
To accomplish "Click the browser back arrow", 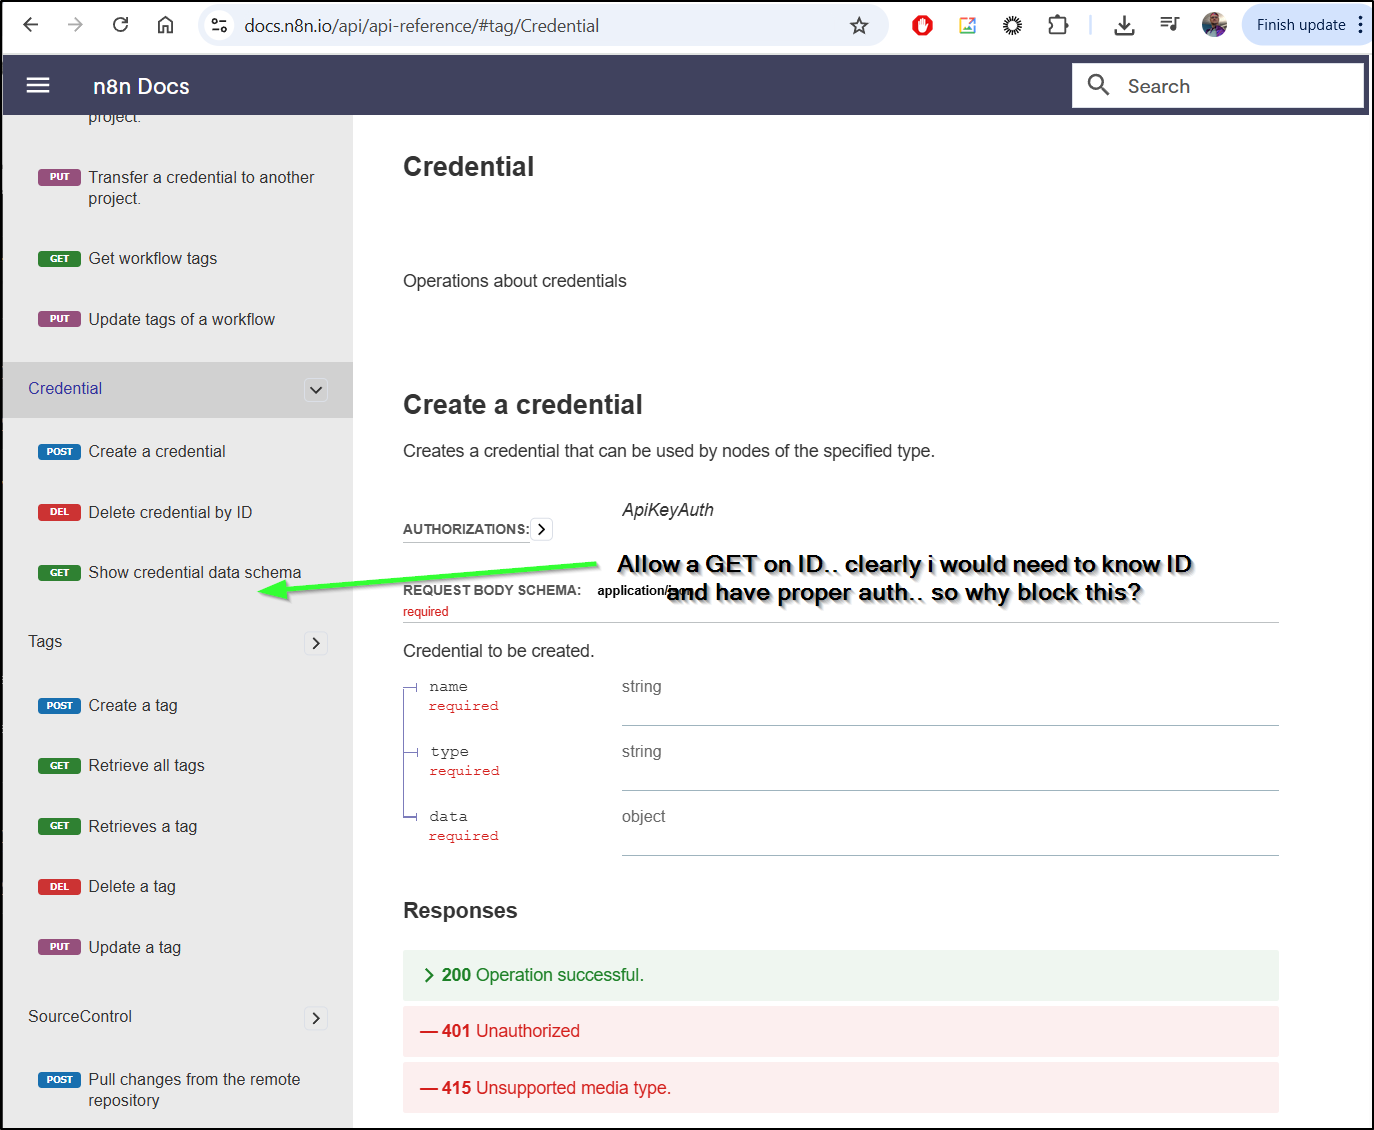I will tap(31, 25).
